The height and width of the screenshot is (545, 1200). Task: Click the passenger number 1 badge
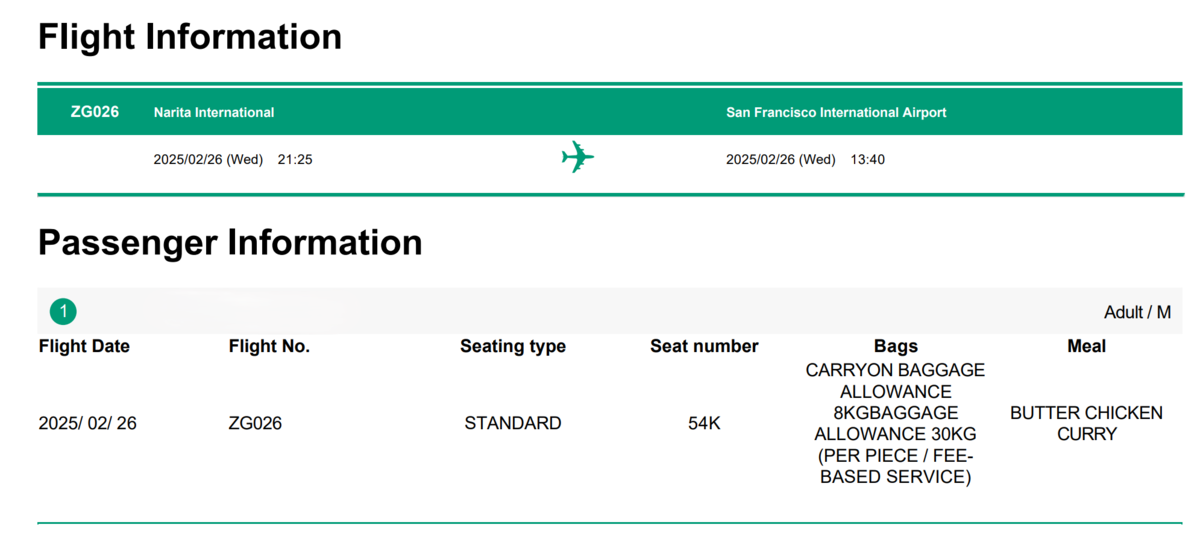(x=63, y=312)
